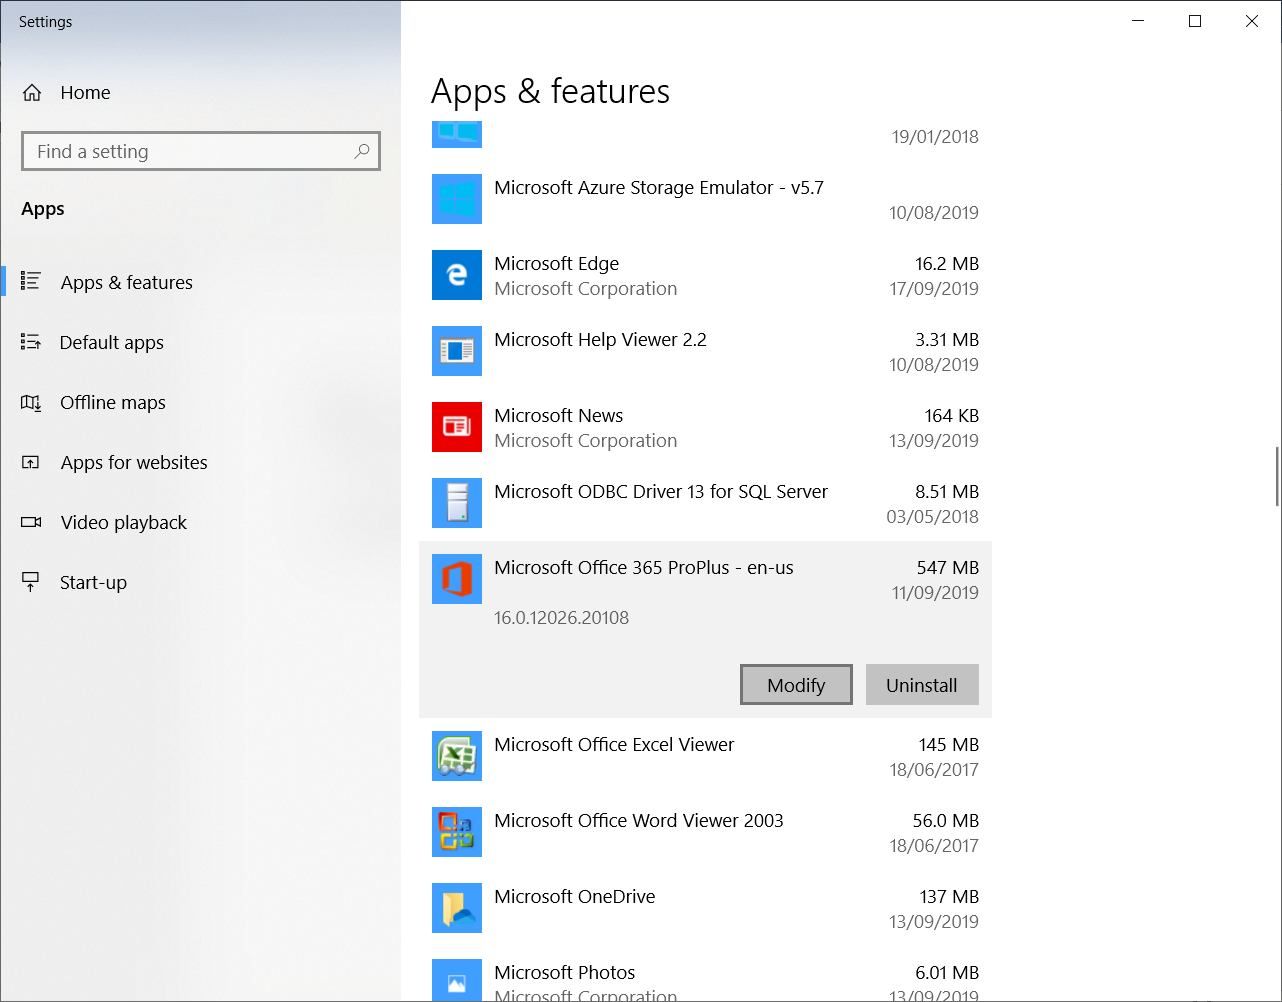
Task: Minimize the Settings window
Action: click(1137, 21)
